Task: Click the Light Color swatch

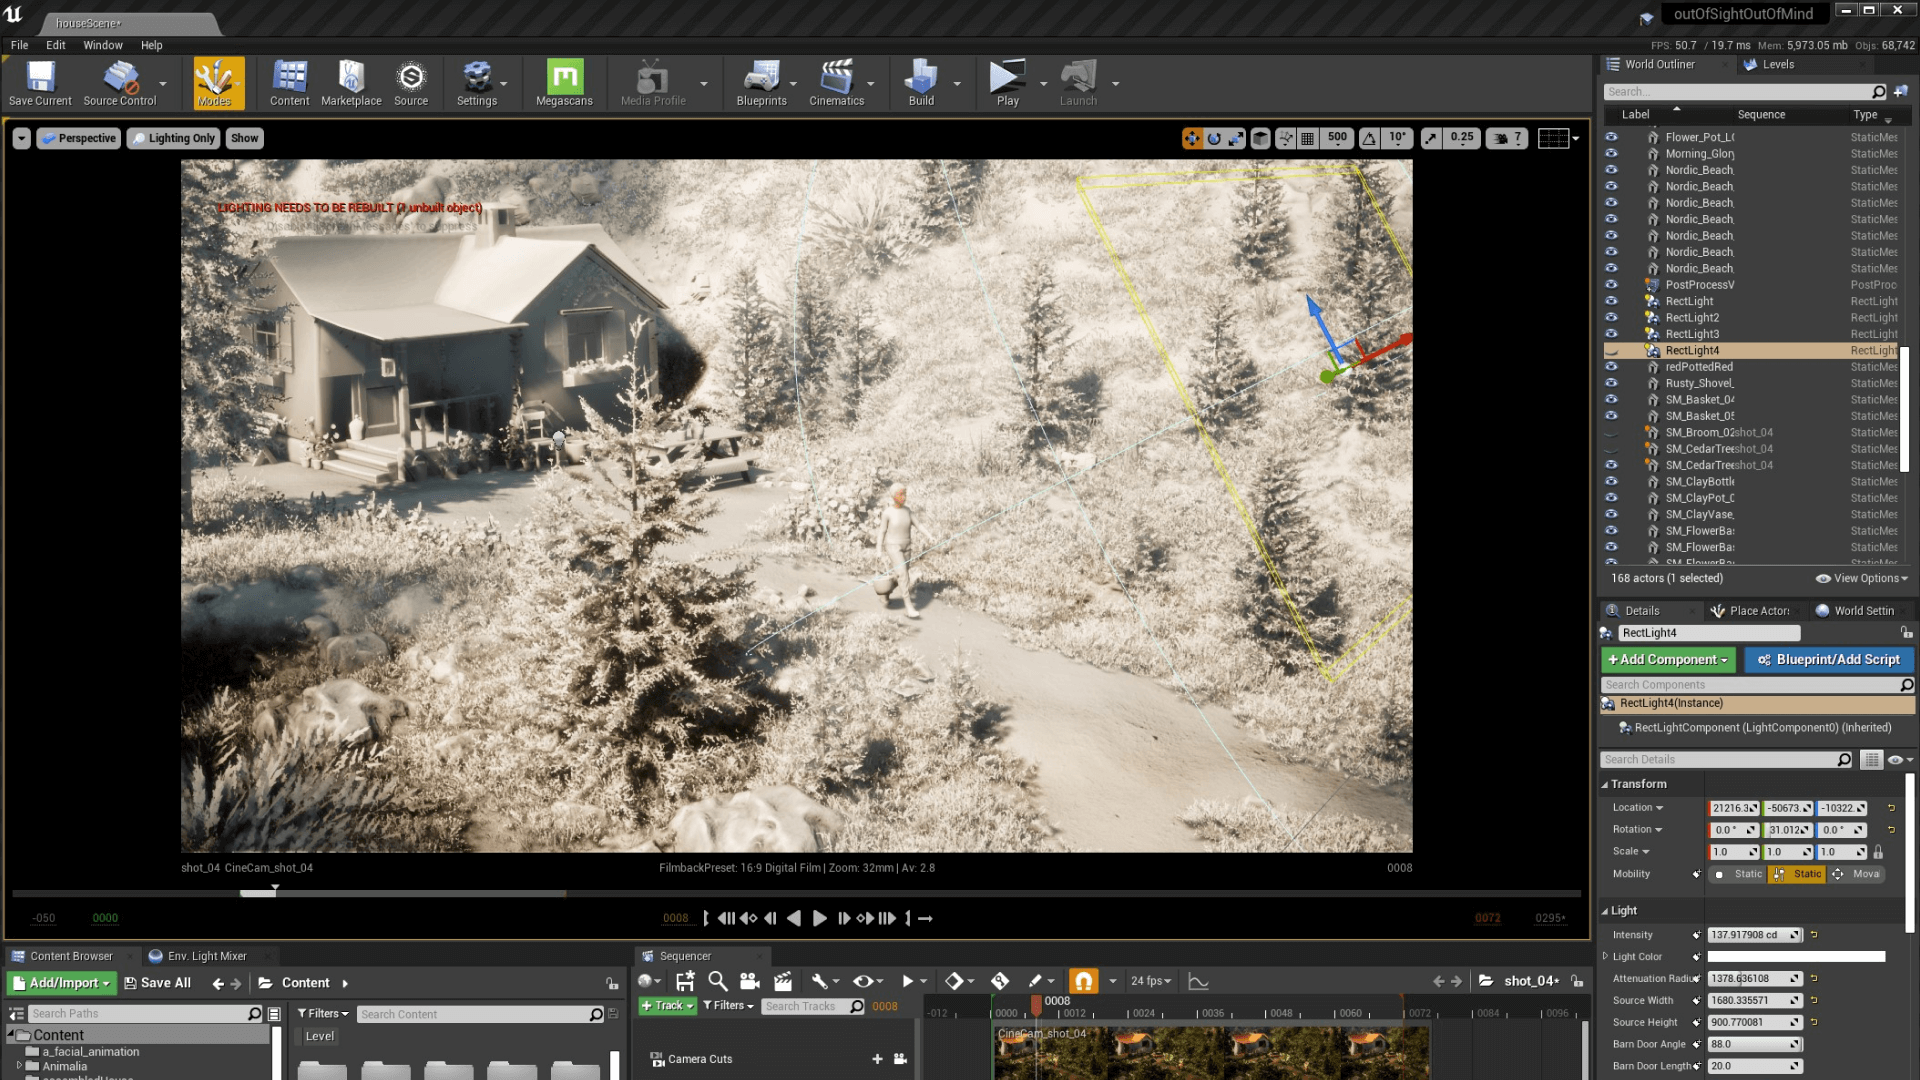Action: click(1795, 956)
